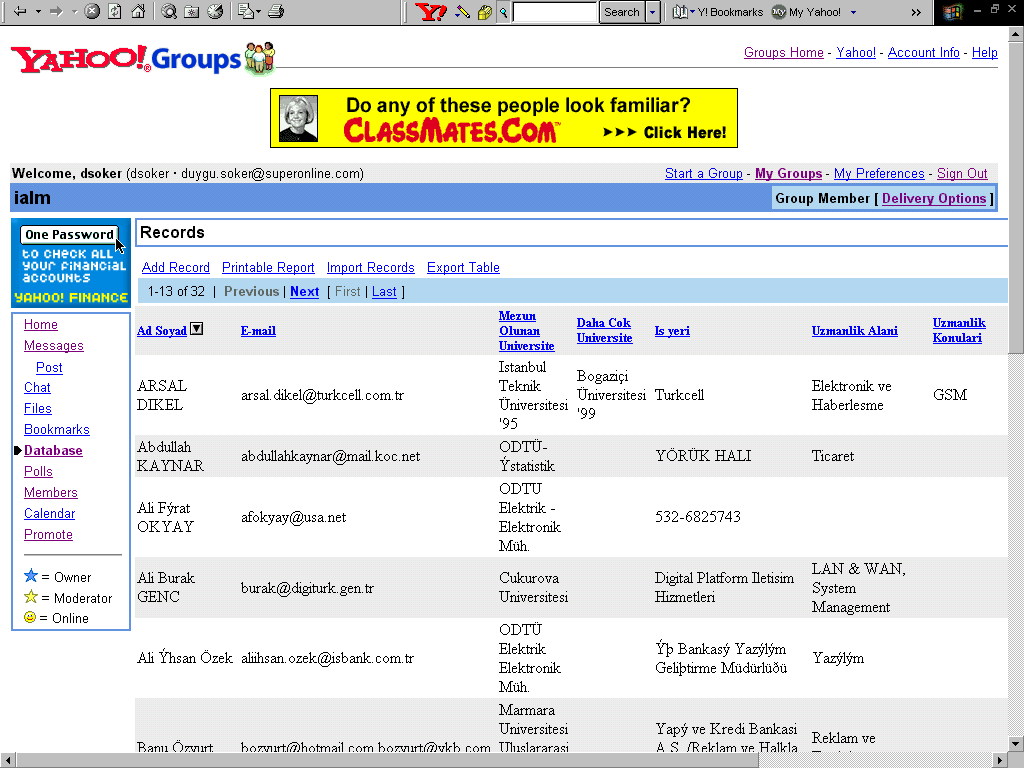Click the Y! Bookmarks book icon
This screenshot has width=1024, height=768.
[680, 12]
